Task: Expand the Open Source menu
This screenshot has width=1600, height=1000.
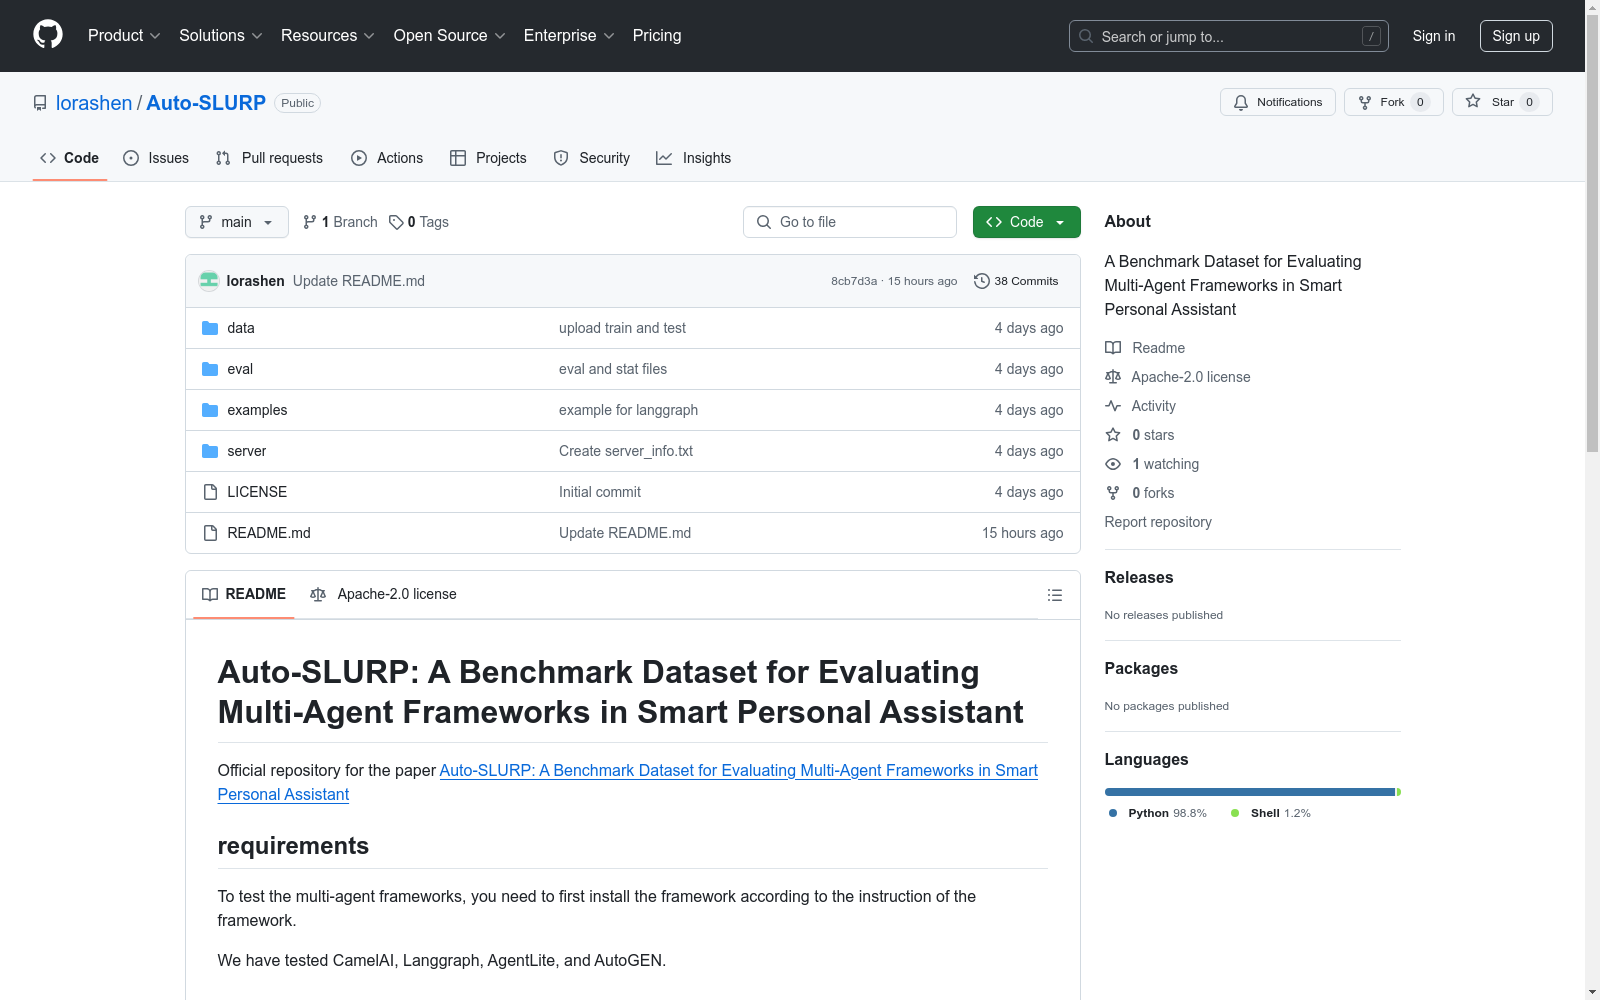Action: click(x=450, y=36)
